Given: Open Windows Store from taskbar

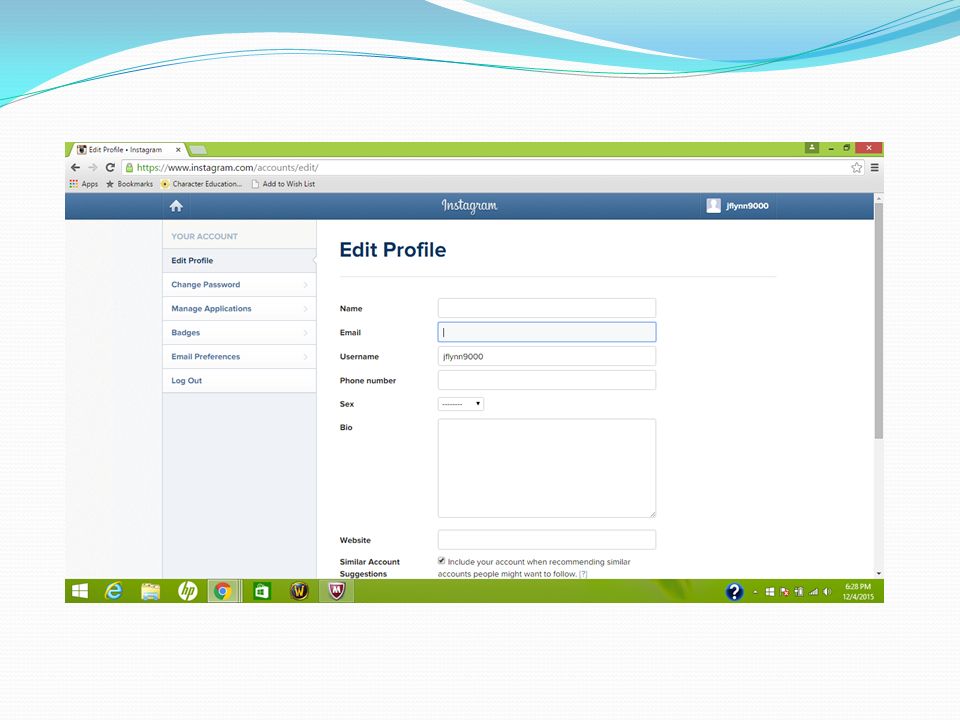Looking at the screenshot, I should [x=262, y=591].
